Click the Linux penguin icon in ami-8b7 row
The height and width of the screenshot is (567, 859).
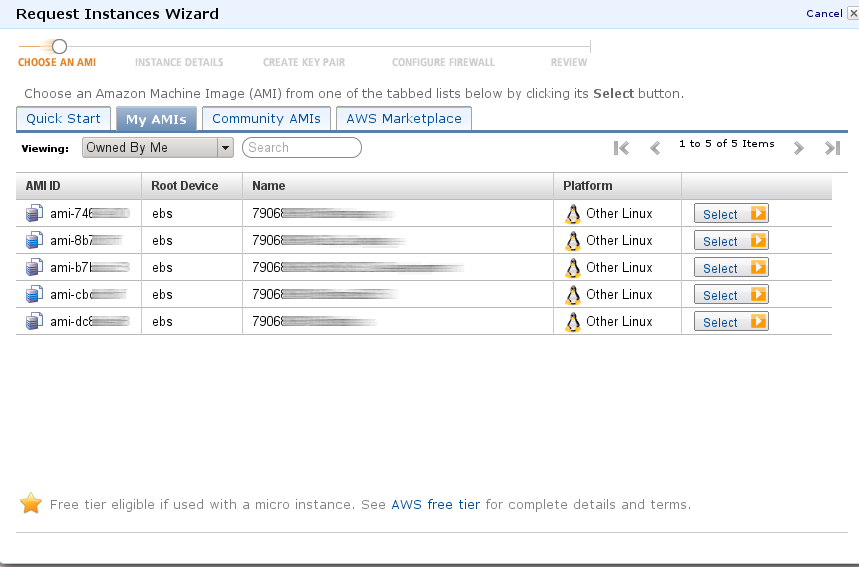click(x=572, y=241)
